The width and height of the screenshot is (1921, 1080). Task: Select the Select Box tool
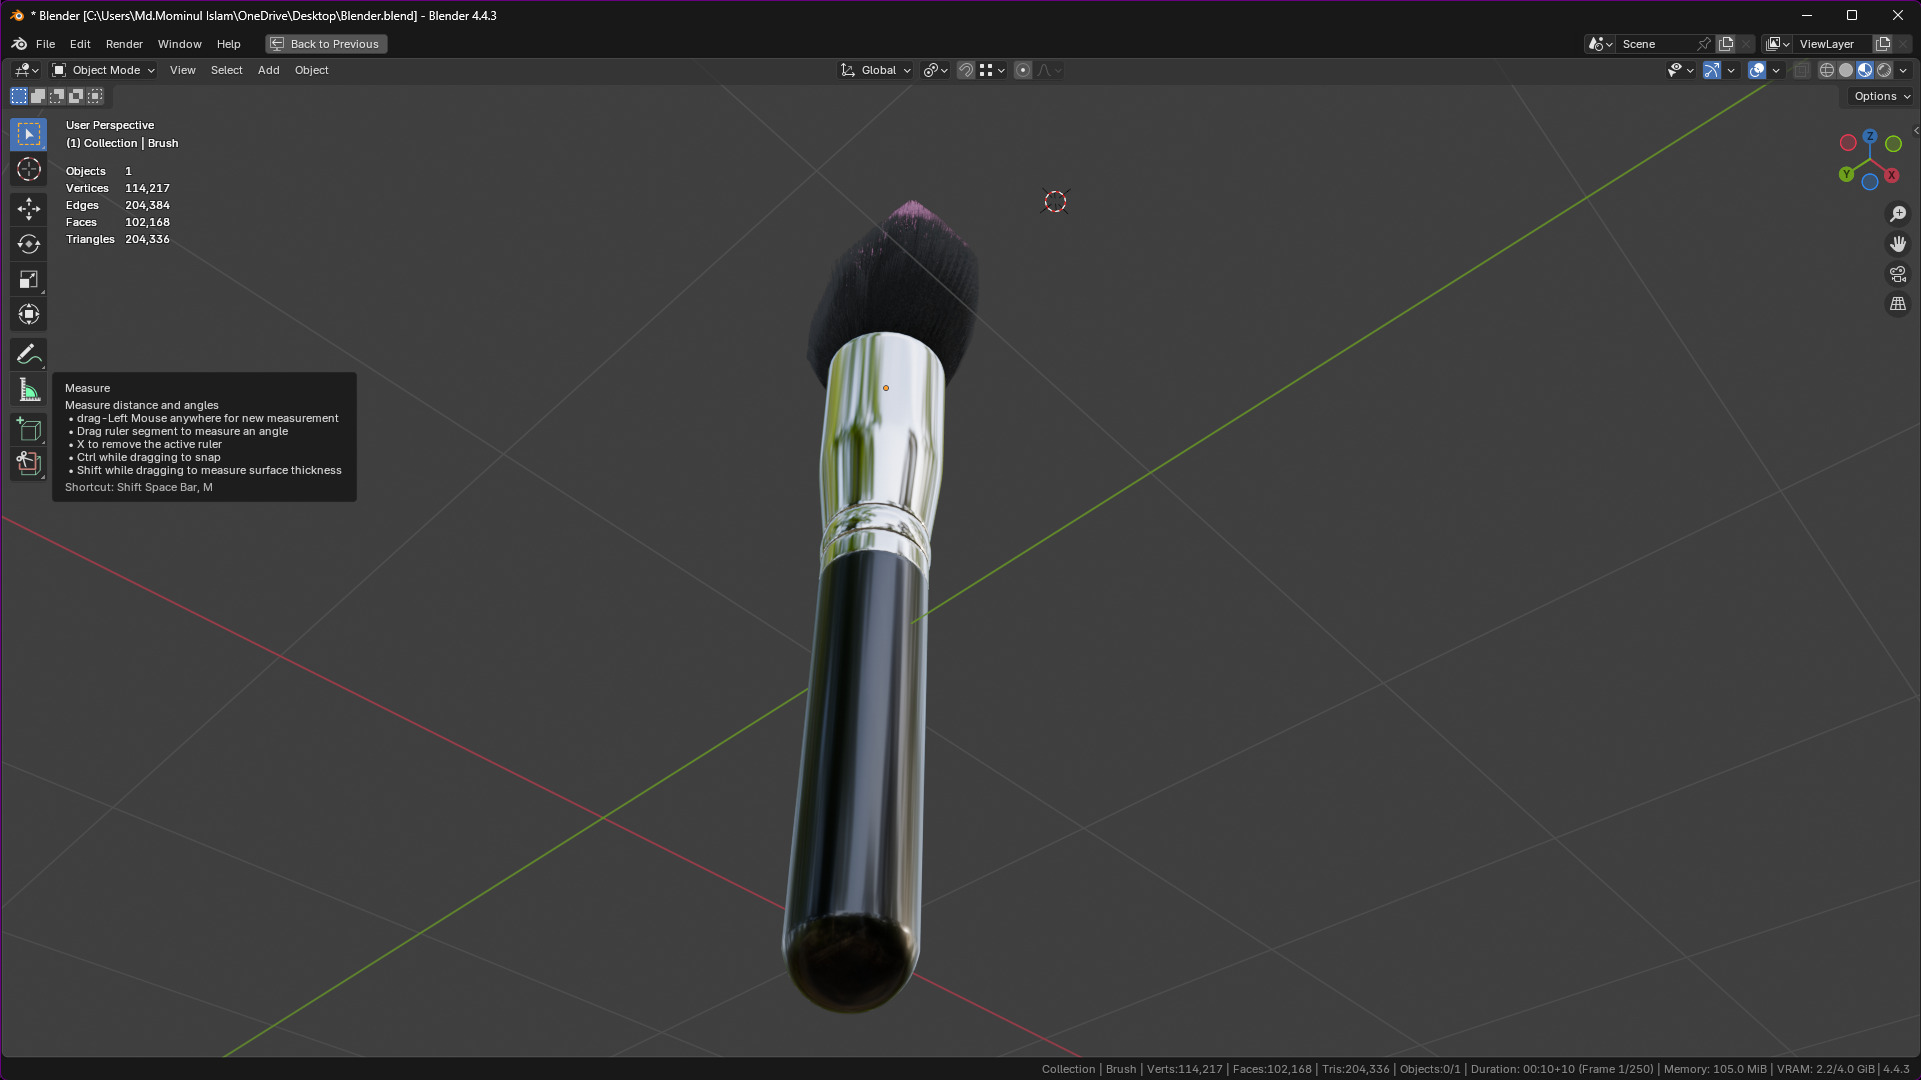tap(28, 134)
